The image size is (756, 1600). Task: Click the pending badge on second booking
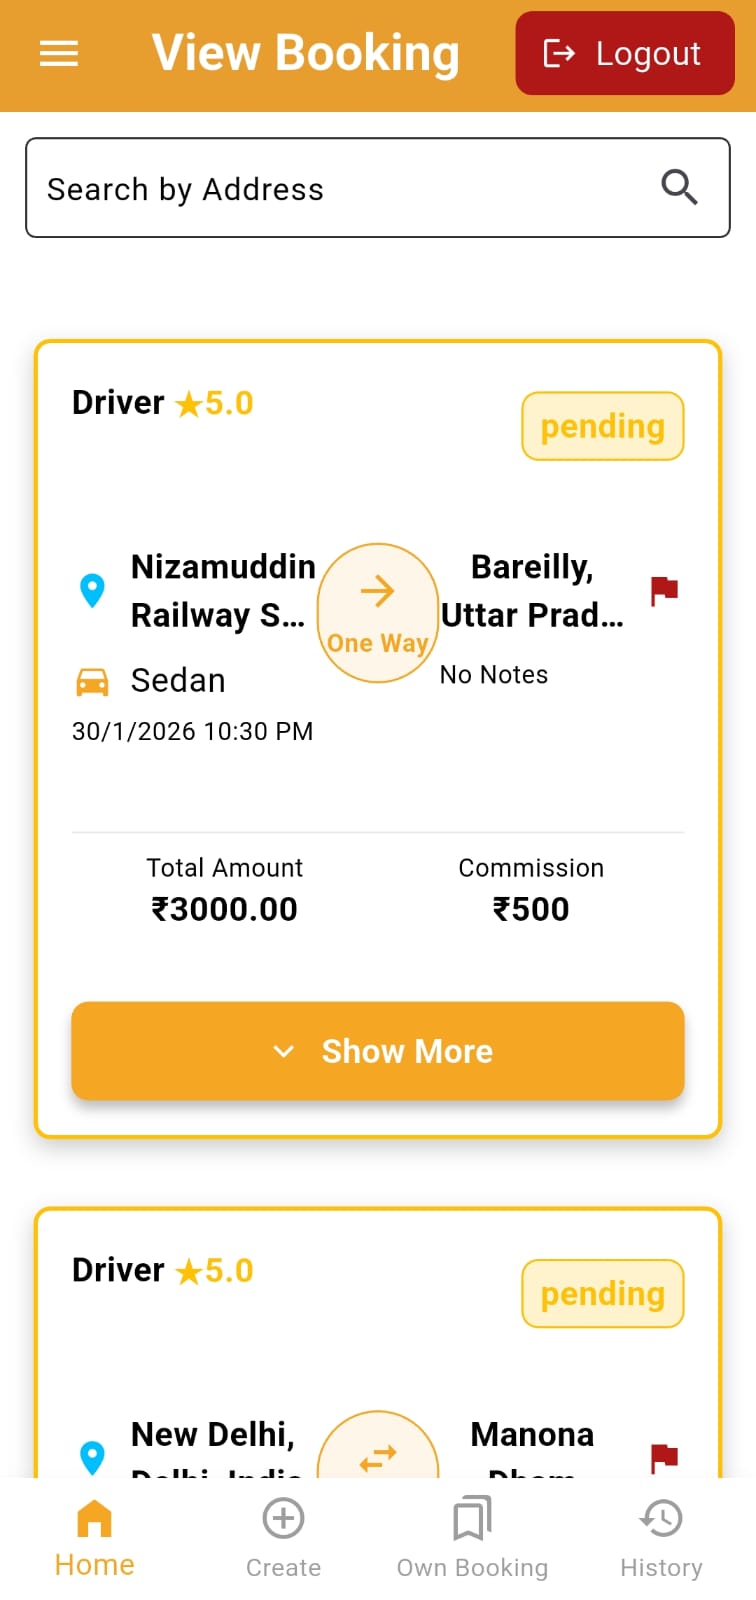(x=602, y=1293)
